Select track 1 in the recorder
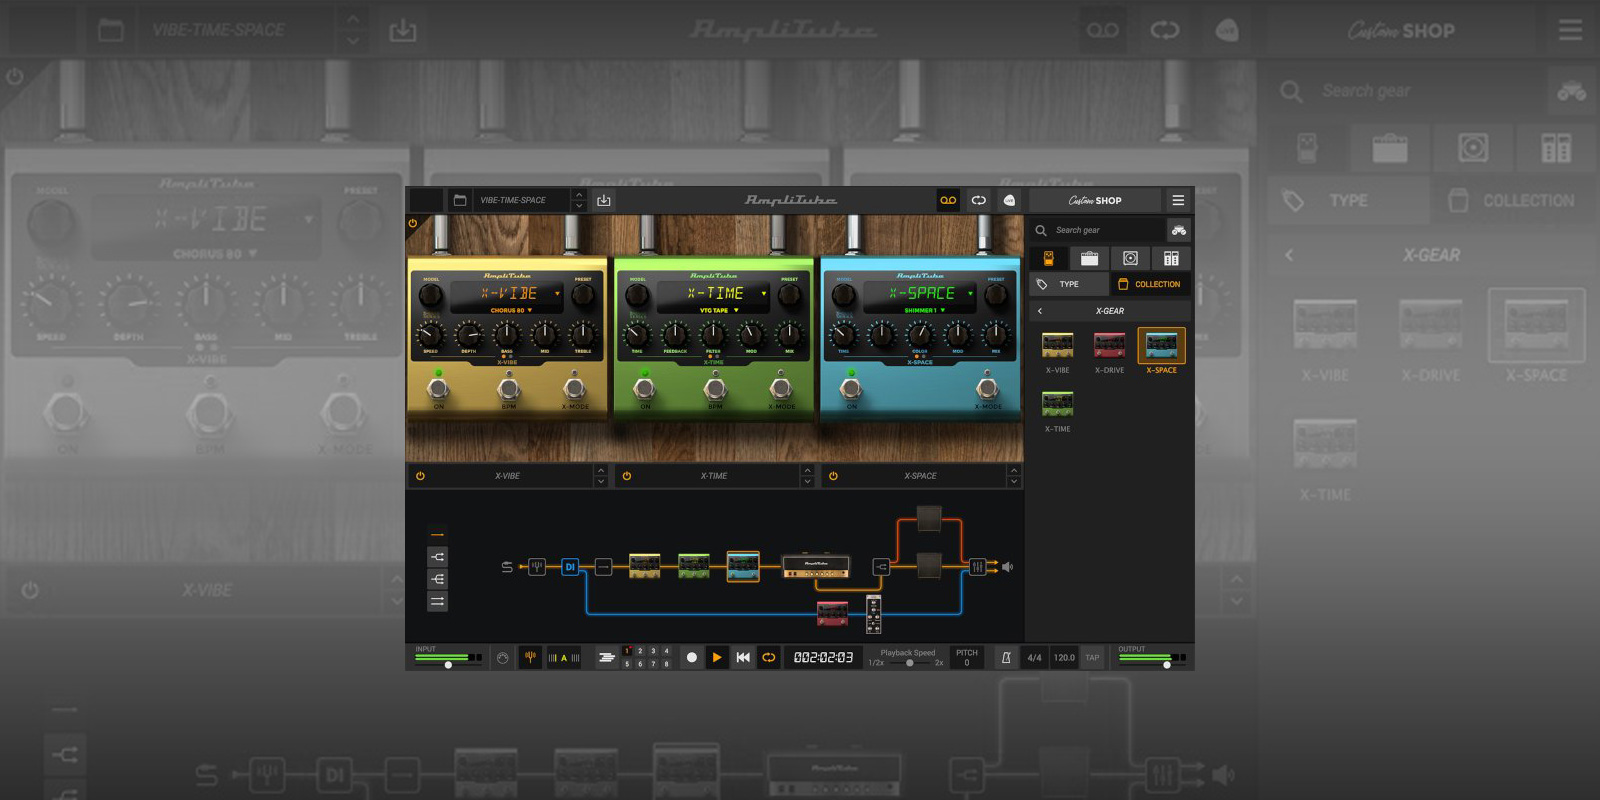This screenshot has width=1600, height=800. coord(628,651)
